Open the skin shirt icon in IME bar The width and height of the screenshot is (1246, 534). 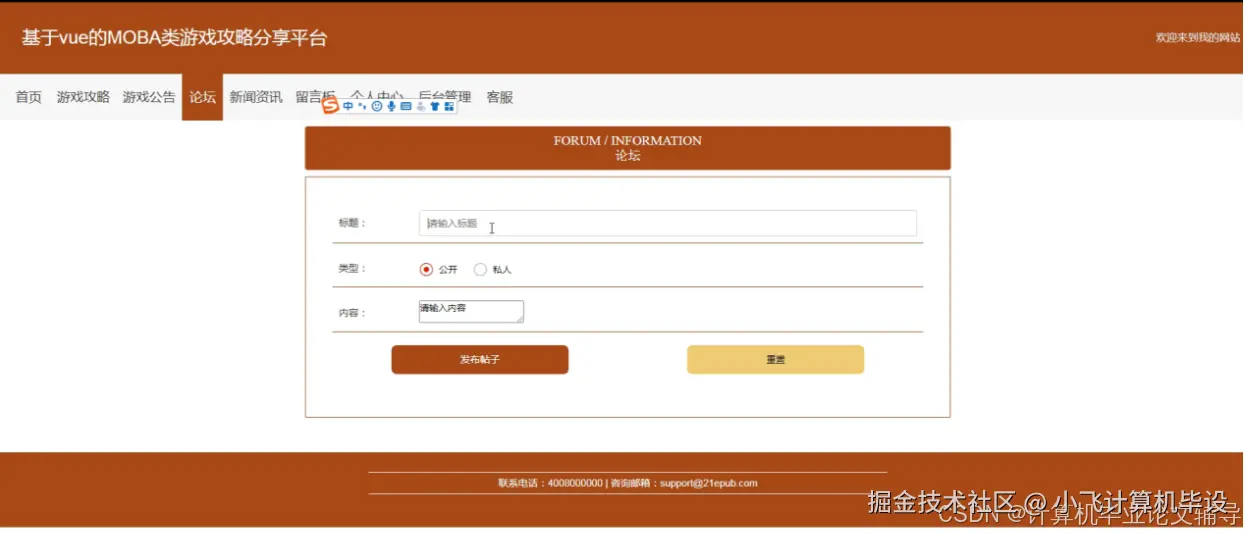pyautogui.click(x=435, y=106)
